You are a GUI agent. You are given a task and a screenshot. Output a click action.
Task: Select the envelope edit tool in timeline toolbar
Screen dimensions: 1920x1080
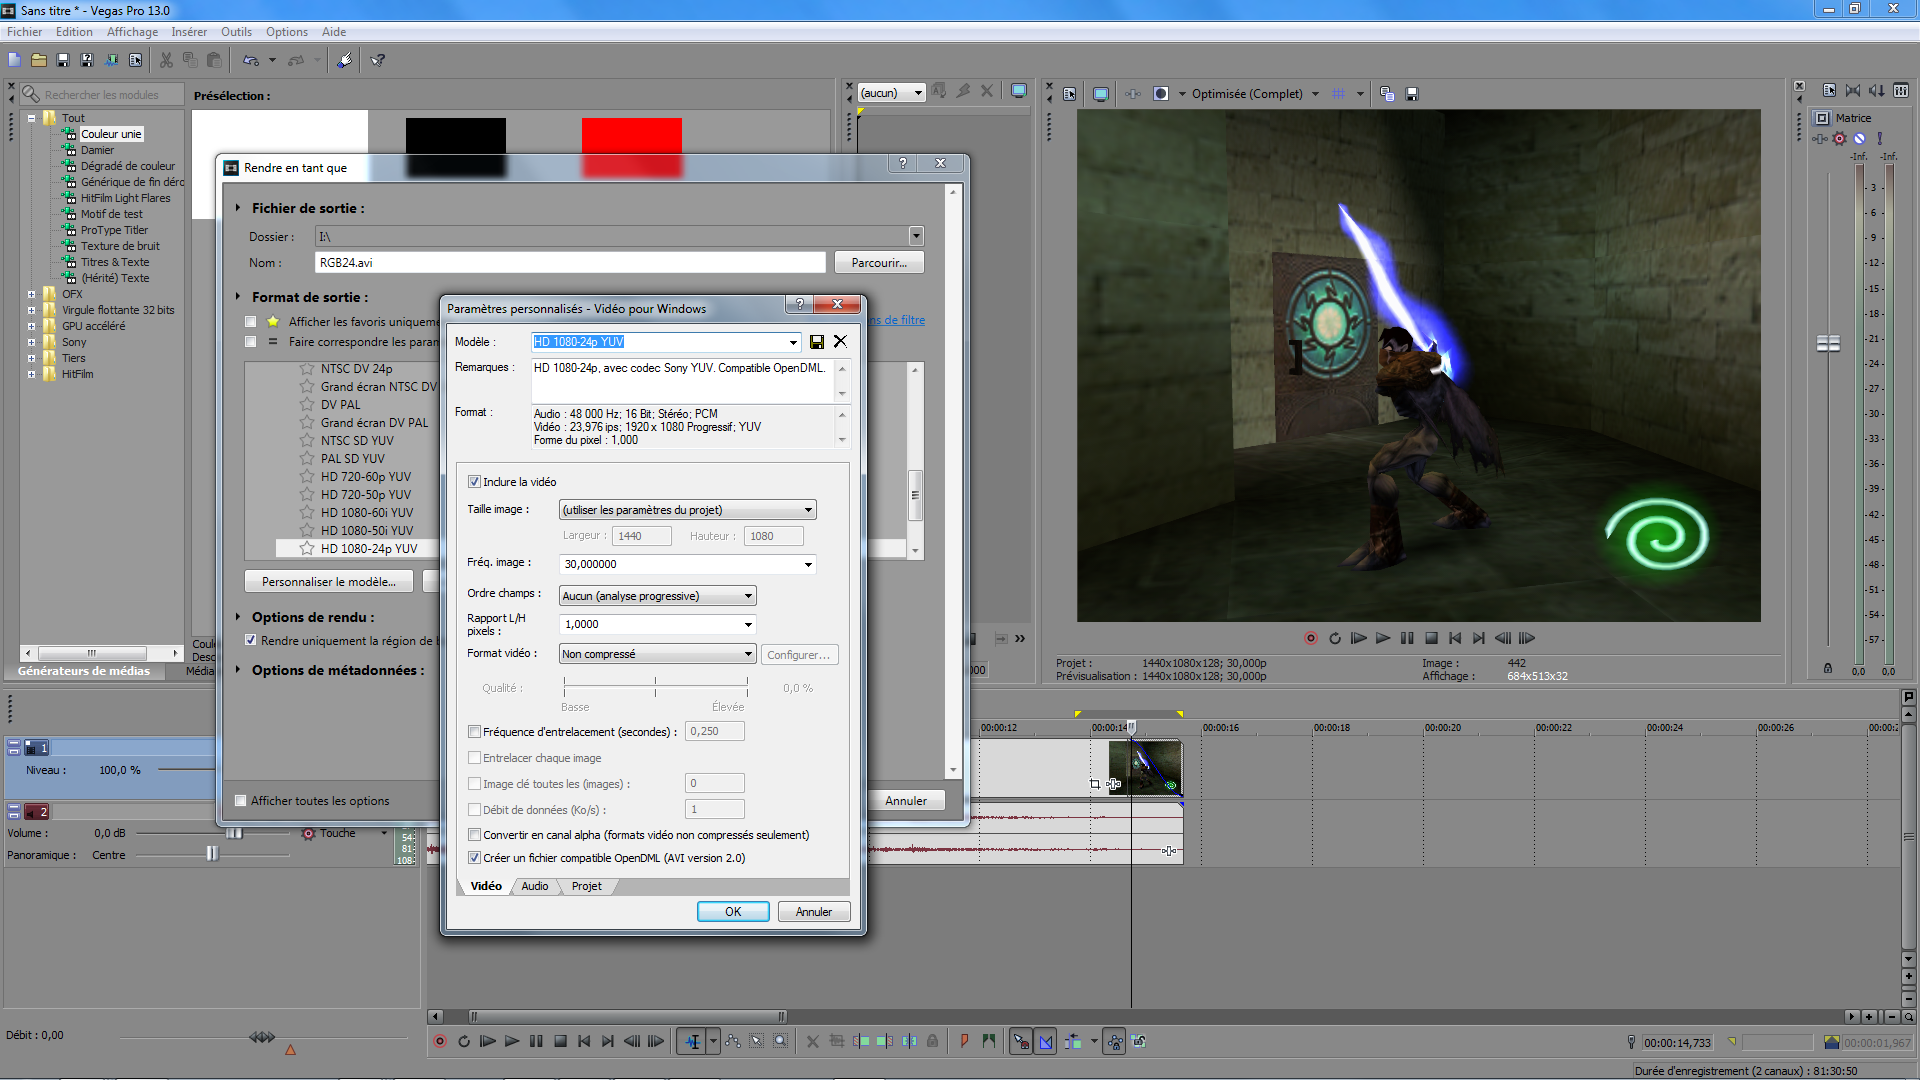point(733,1042)
